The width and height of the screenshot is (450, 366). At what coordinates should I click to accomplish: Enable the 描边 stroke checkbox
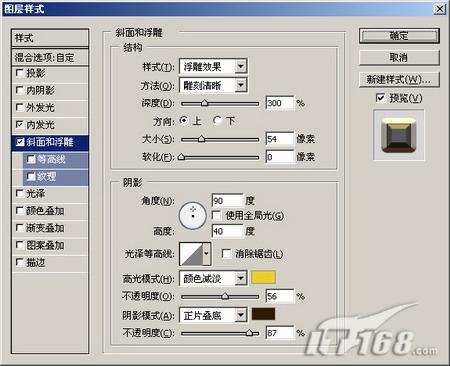[x=19, y=263]
